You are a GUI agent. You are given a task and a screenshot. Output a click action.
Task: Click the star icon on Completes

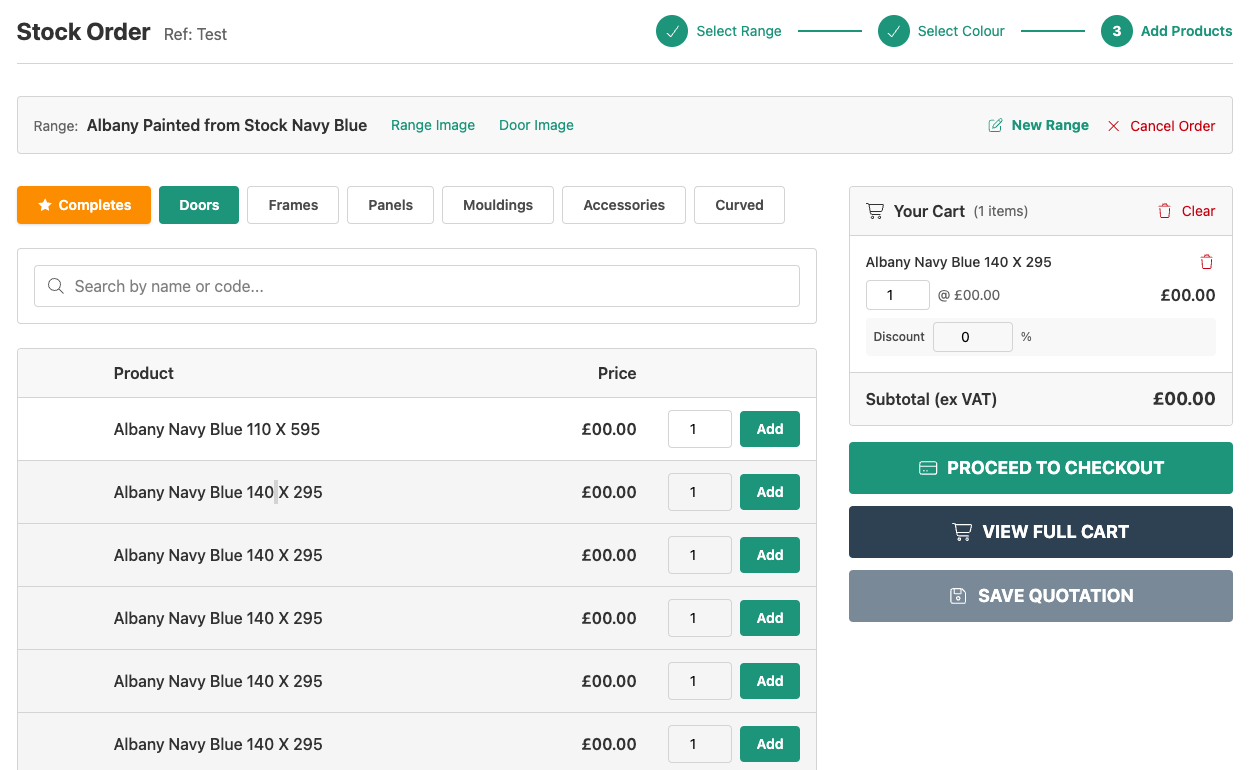click(45, 205)
